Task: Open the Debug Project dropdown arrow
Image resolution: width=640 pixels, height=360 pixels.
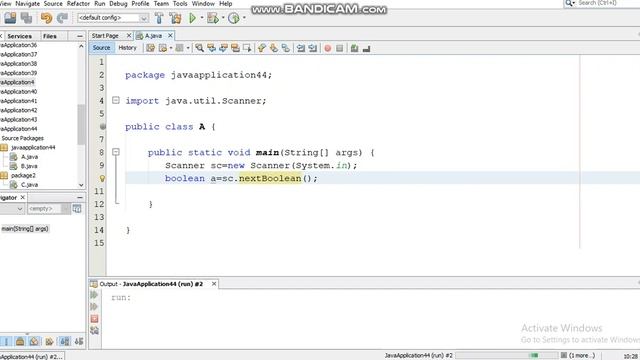Action: click(223, 18)
